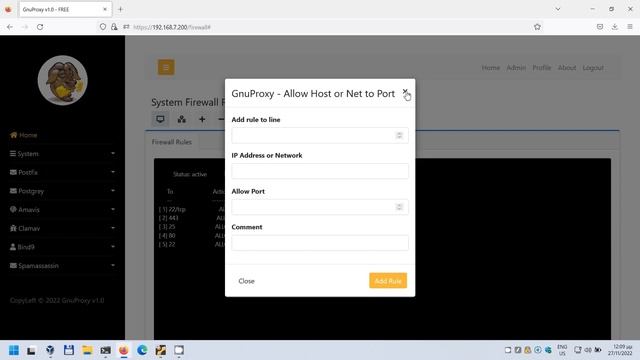
Task: Open Microsoft Edge from the taskbar
Action: 142,350
